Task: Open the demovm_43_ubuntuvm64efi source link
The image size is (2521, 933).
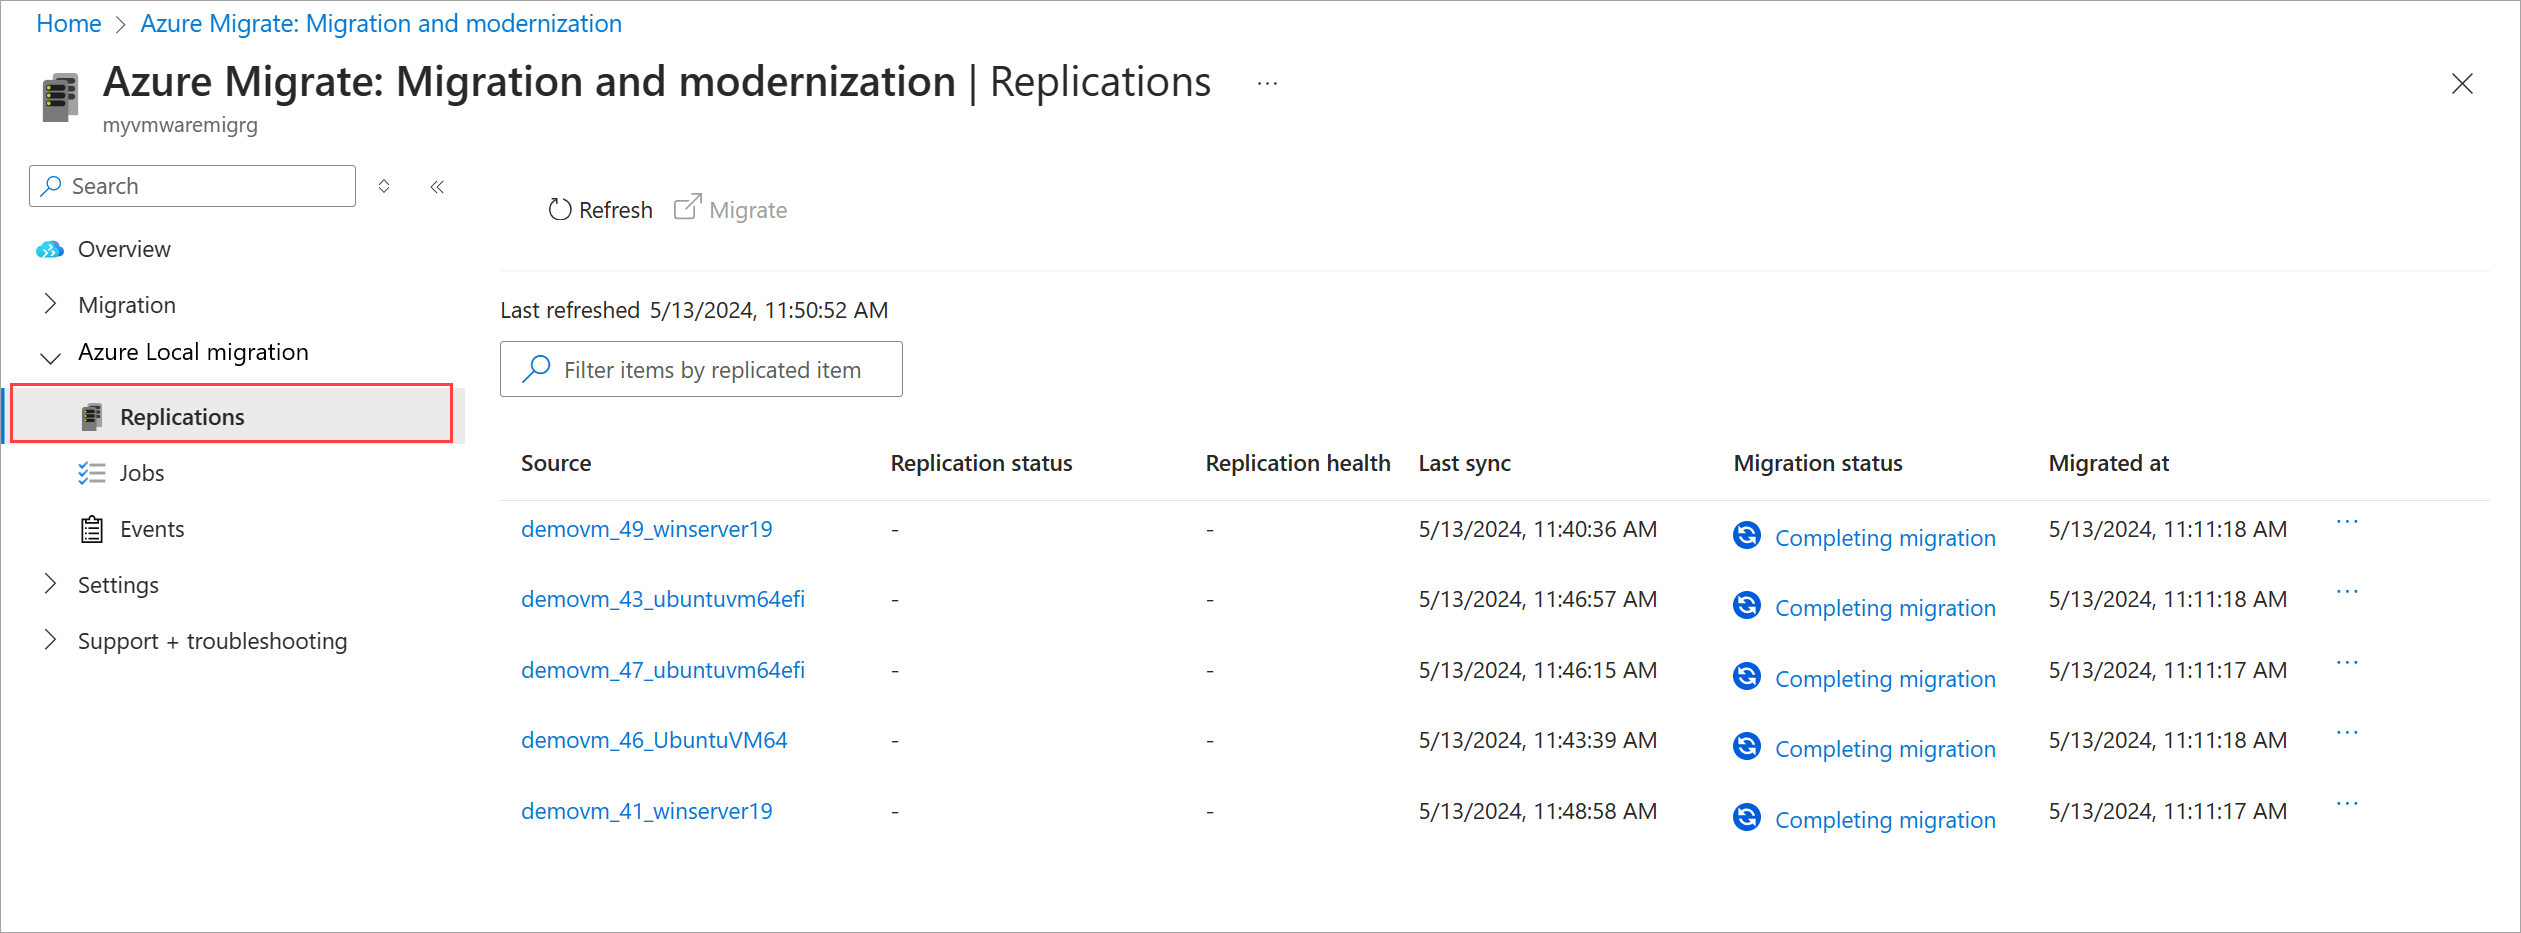Action: pyautogui.click(x=662, y=599)
